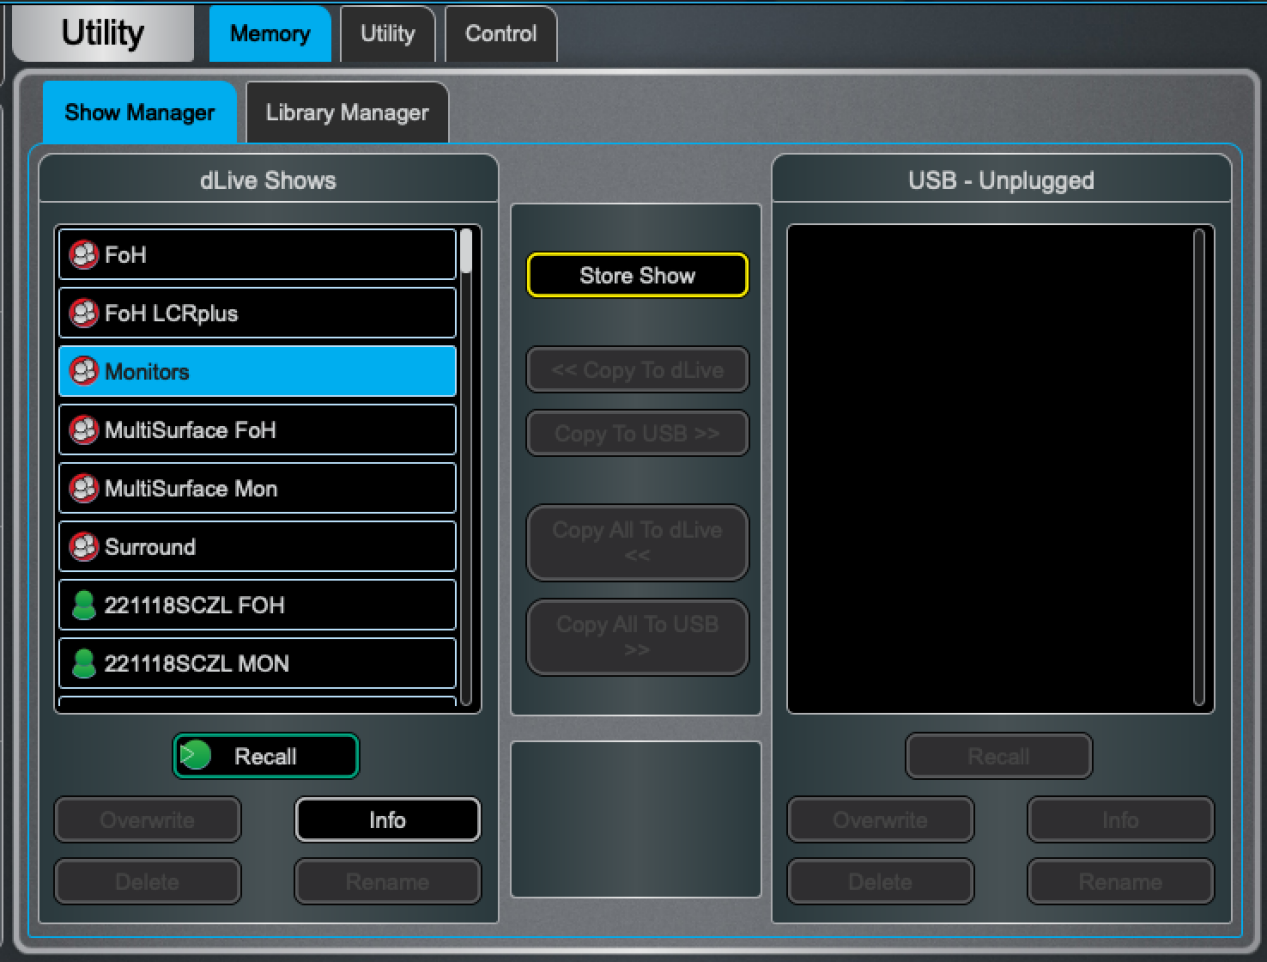Click the USB Recall button
Viewport: 1267px width, 962px height.
(999, 756)
